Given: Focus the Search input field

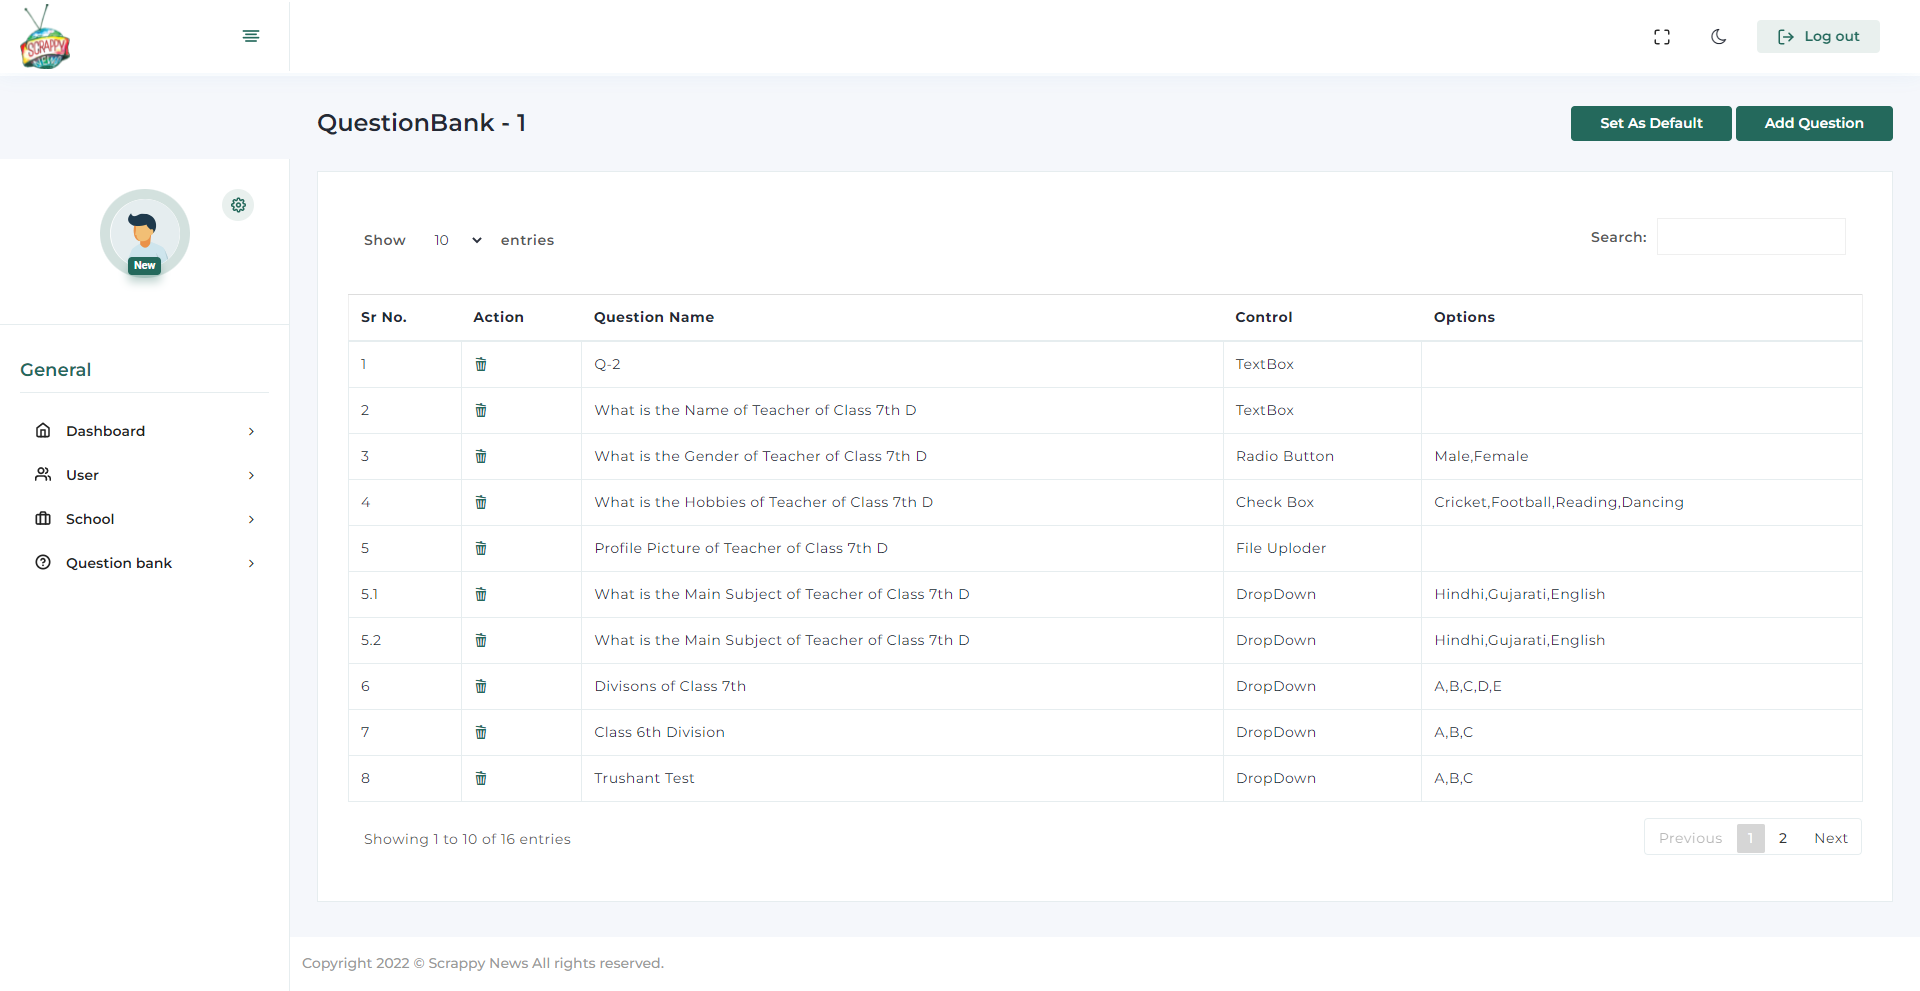Looking at the screenshot, I should pos(1751,237).
